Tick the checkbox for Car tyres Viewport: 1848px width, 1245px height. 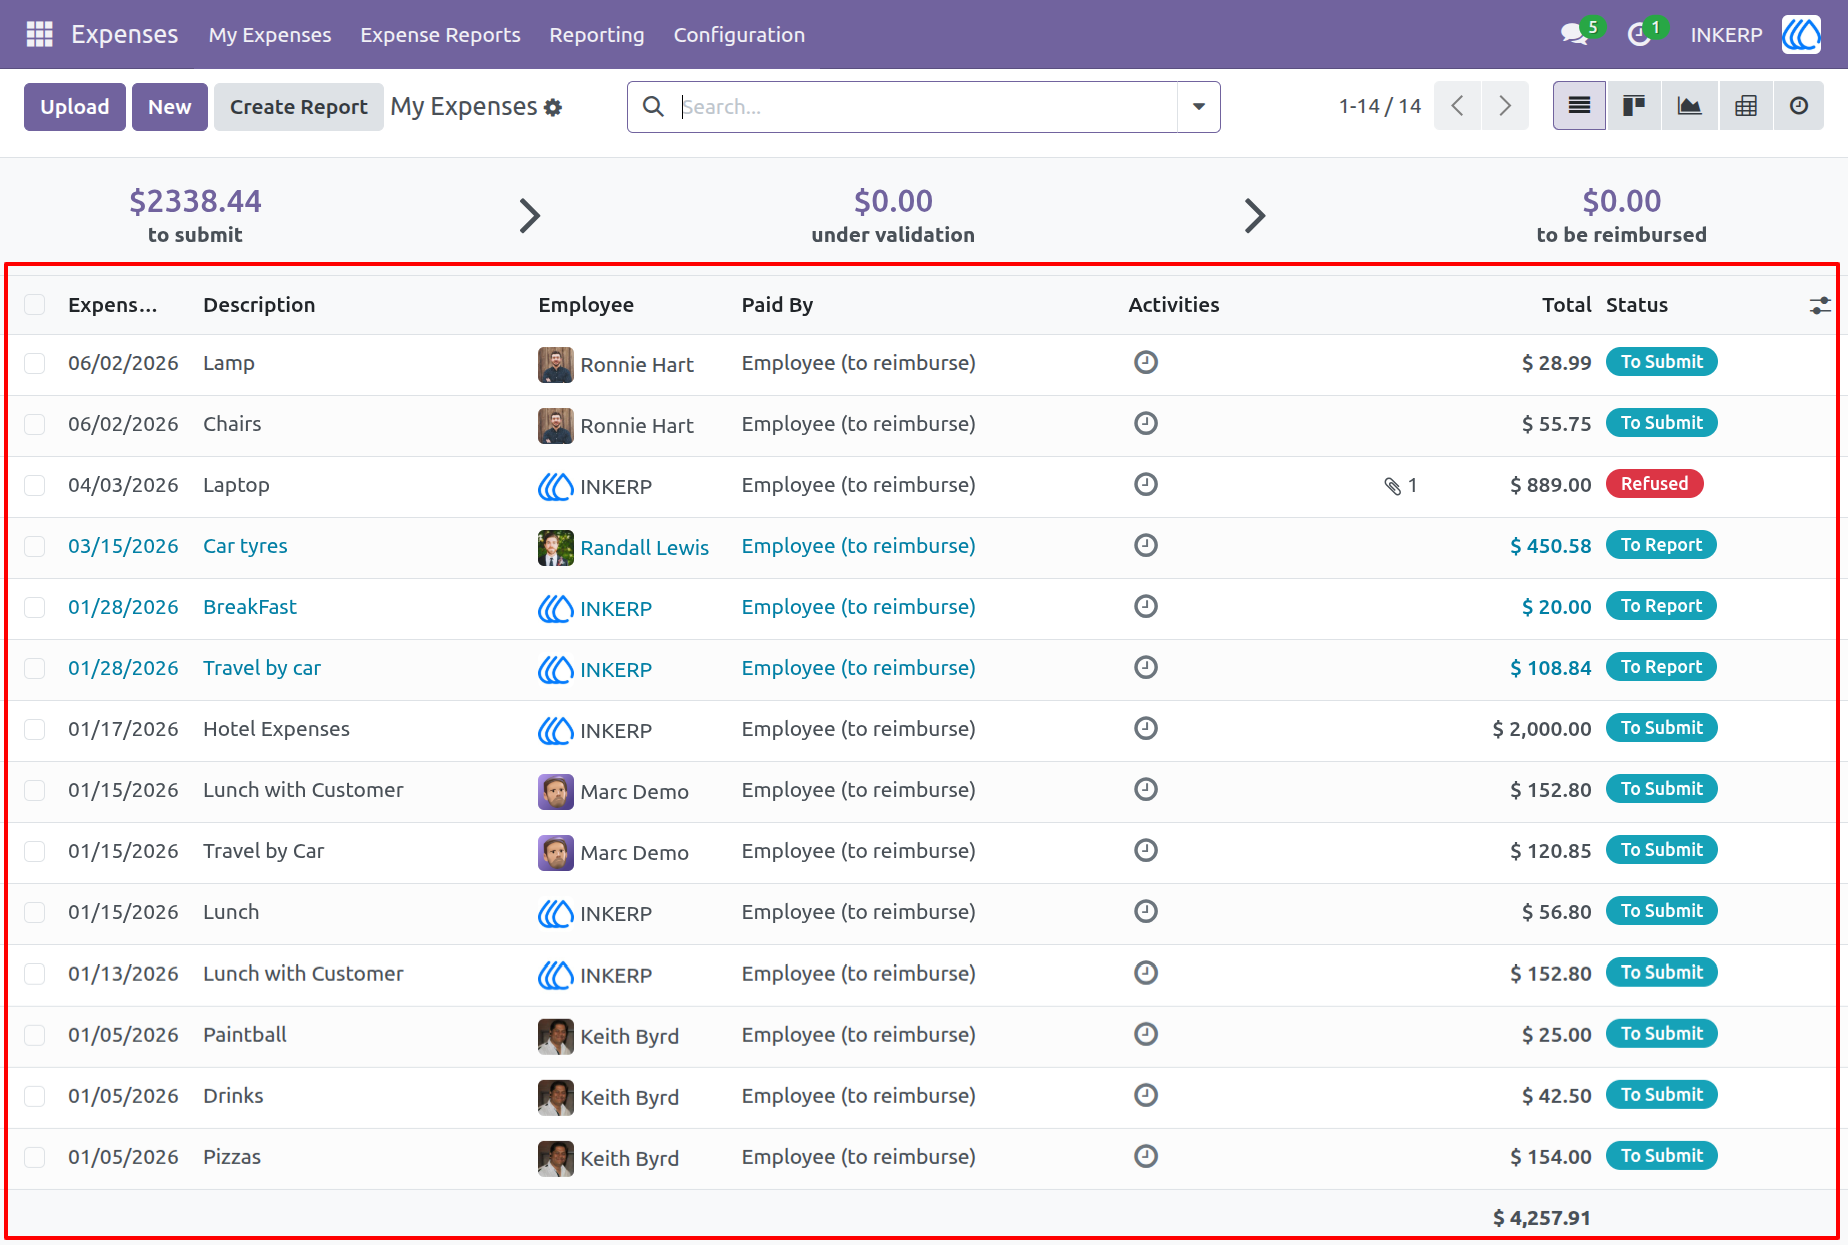pyautogui.click(x=35, y=546)
